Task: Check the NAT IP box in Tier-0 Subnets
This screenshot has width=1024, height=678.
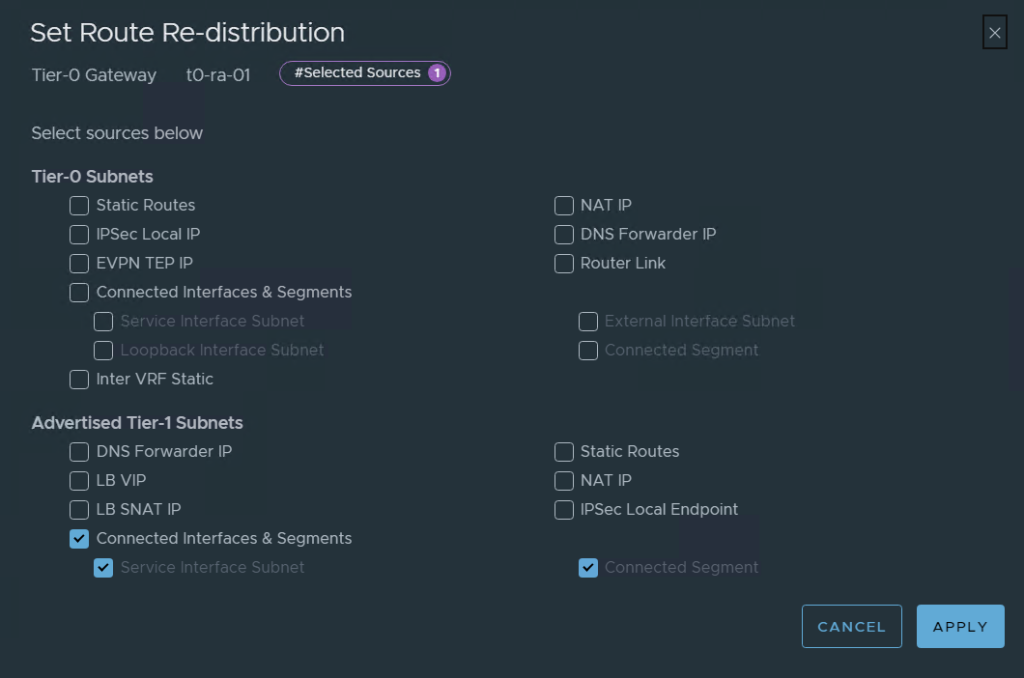Action: (563, 205)
